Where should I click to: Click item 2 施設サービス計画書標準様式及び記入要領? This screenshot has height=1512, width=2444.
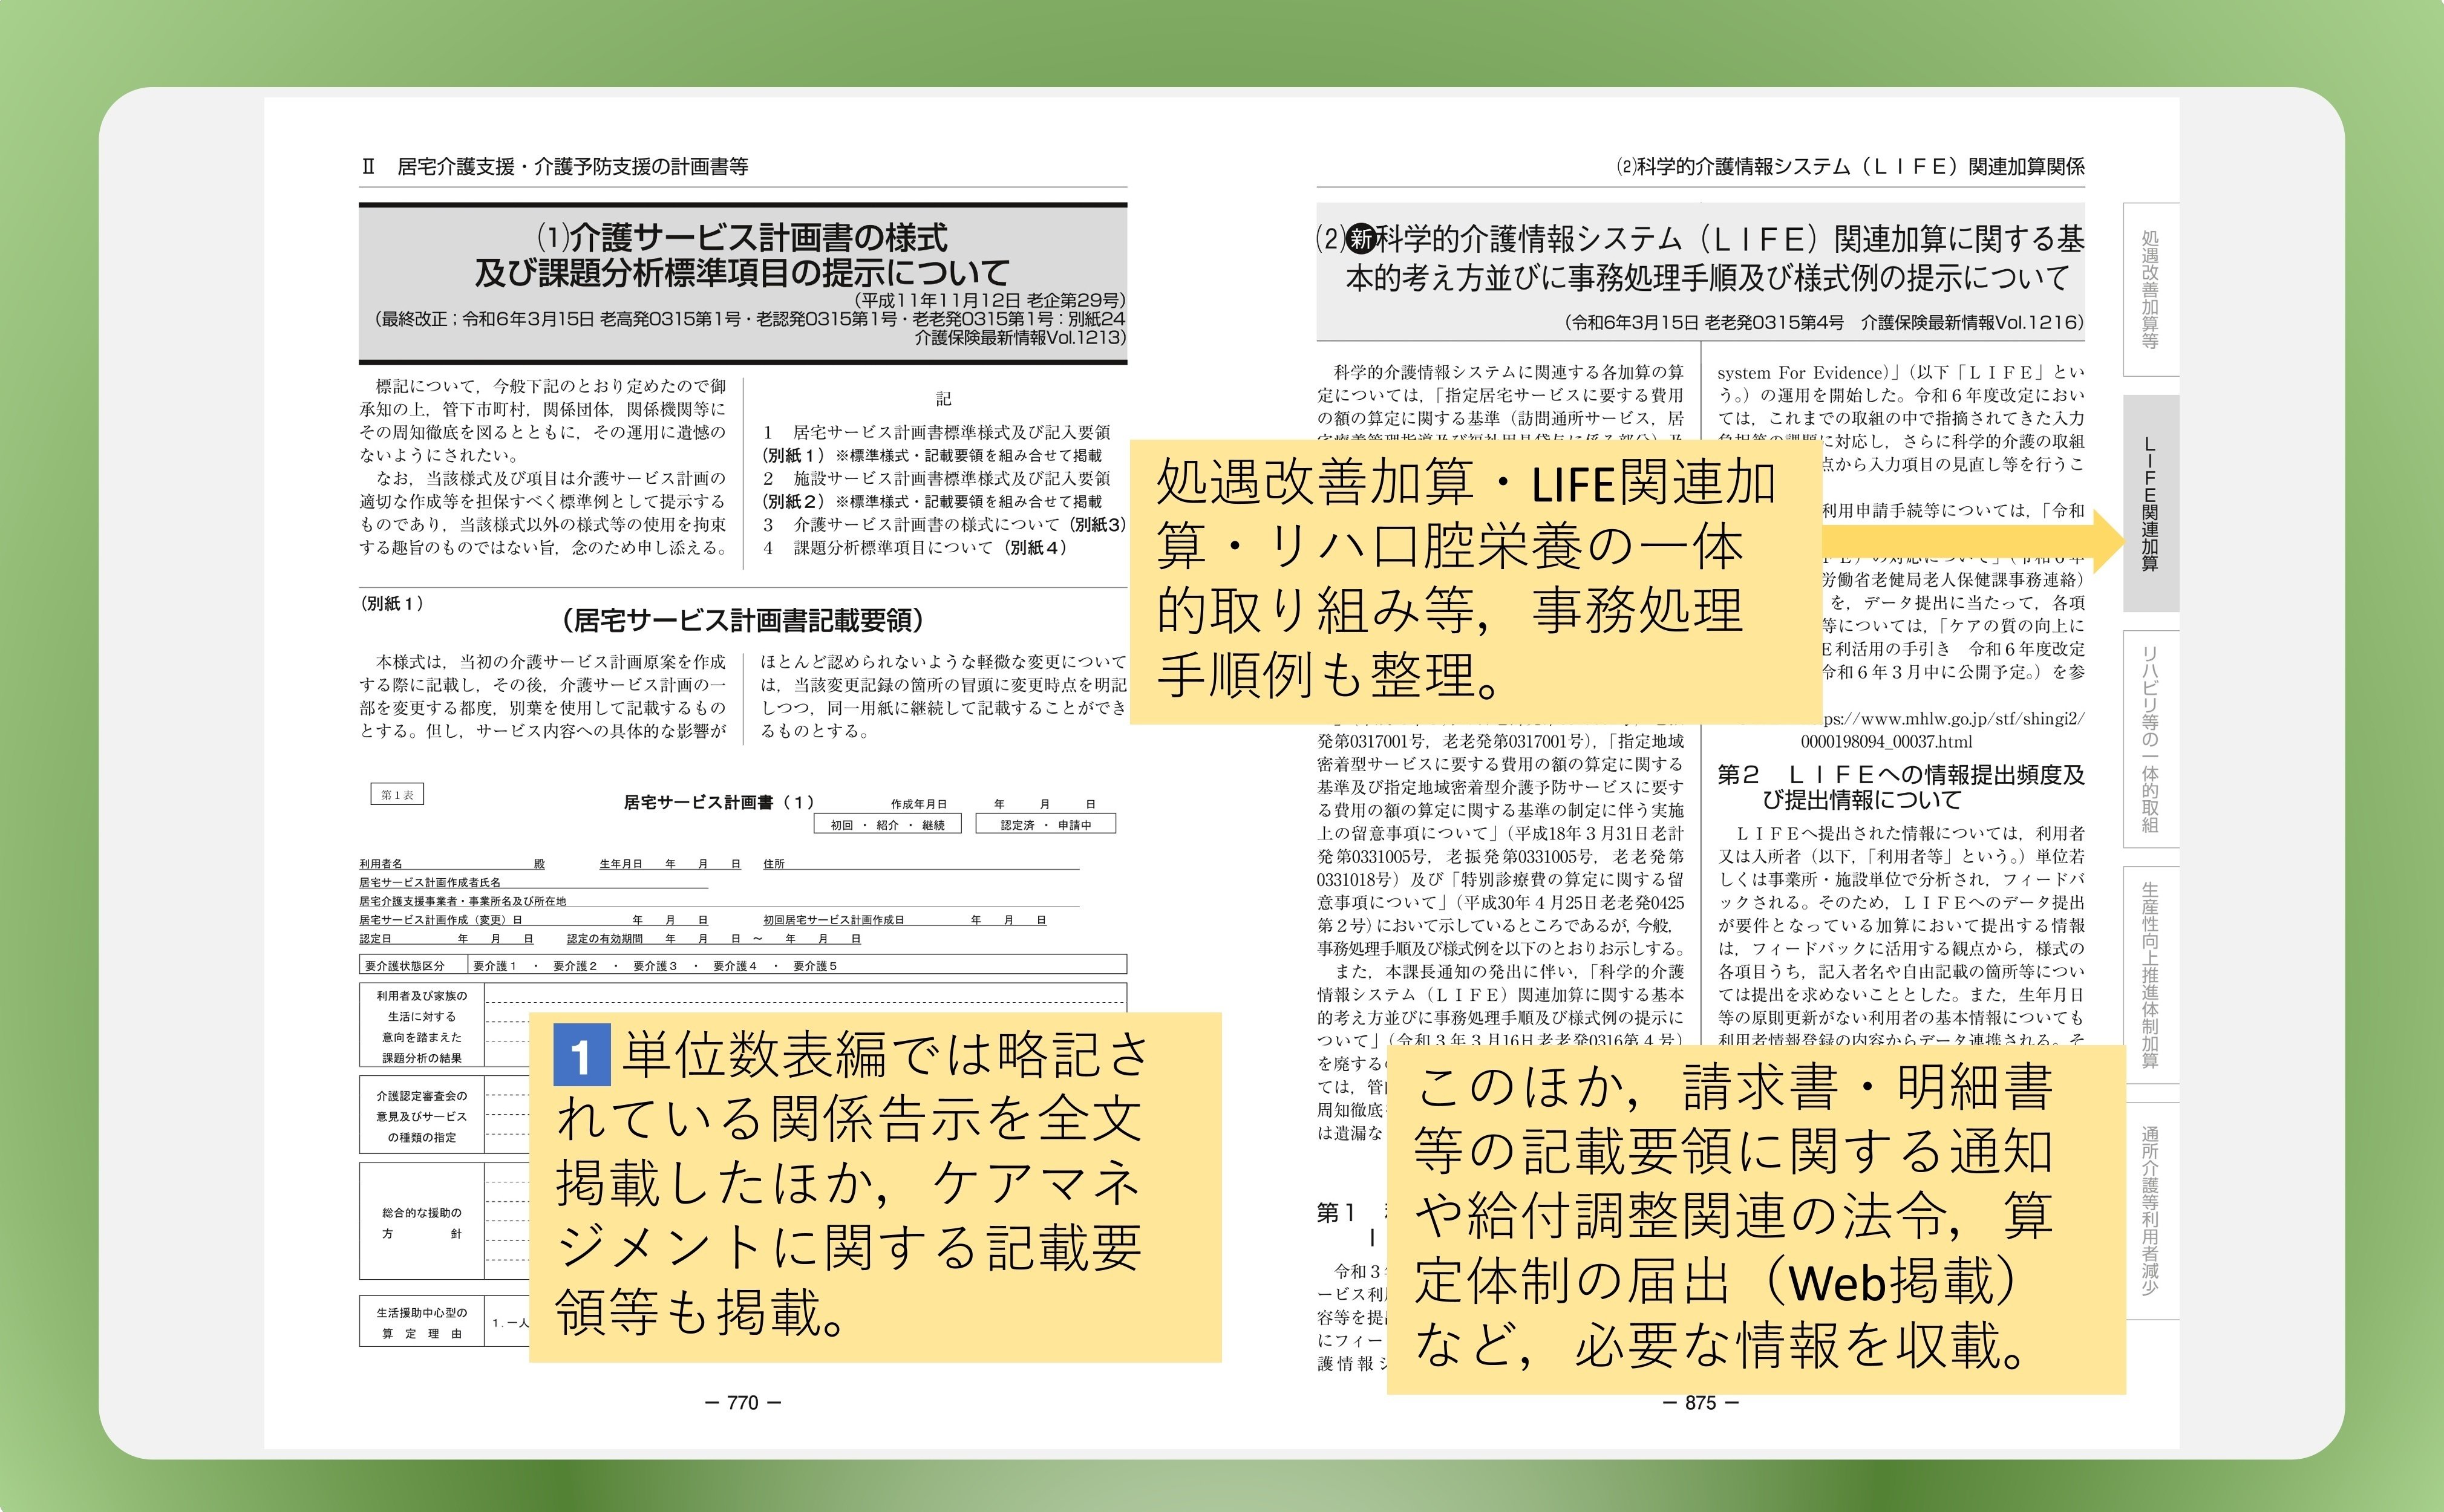point(937,478)
